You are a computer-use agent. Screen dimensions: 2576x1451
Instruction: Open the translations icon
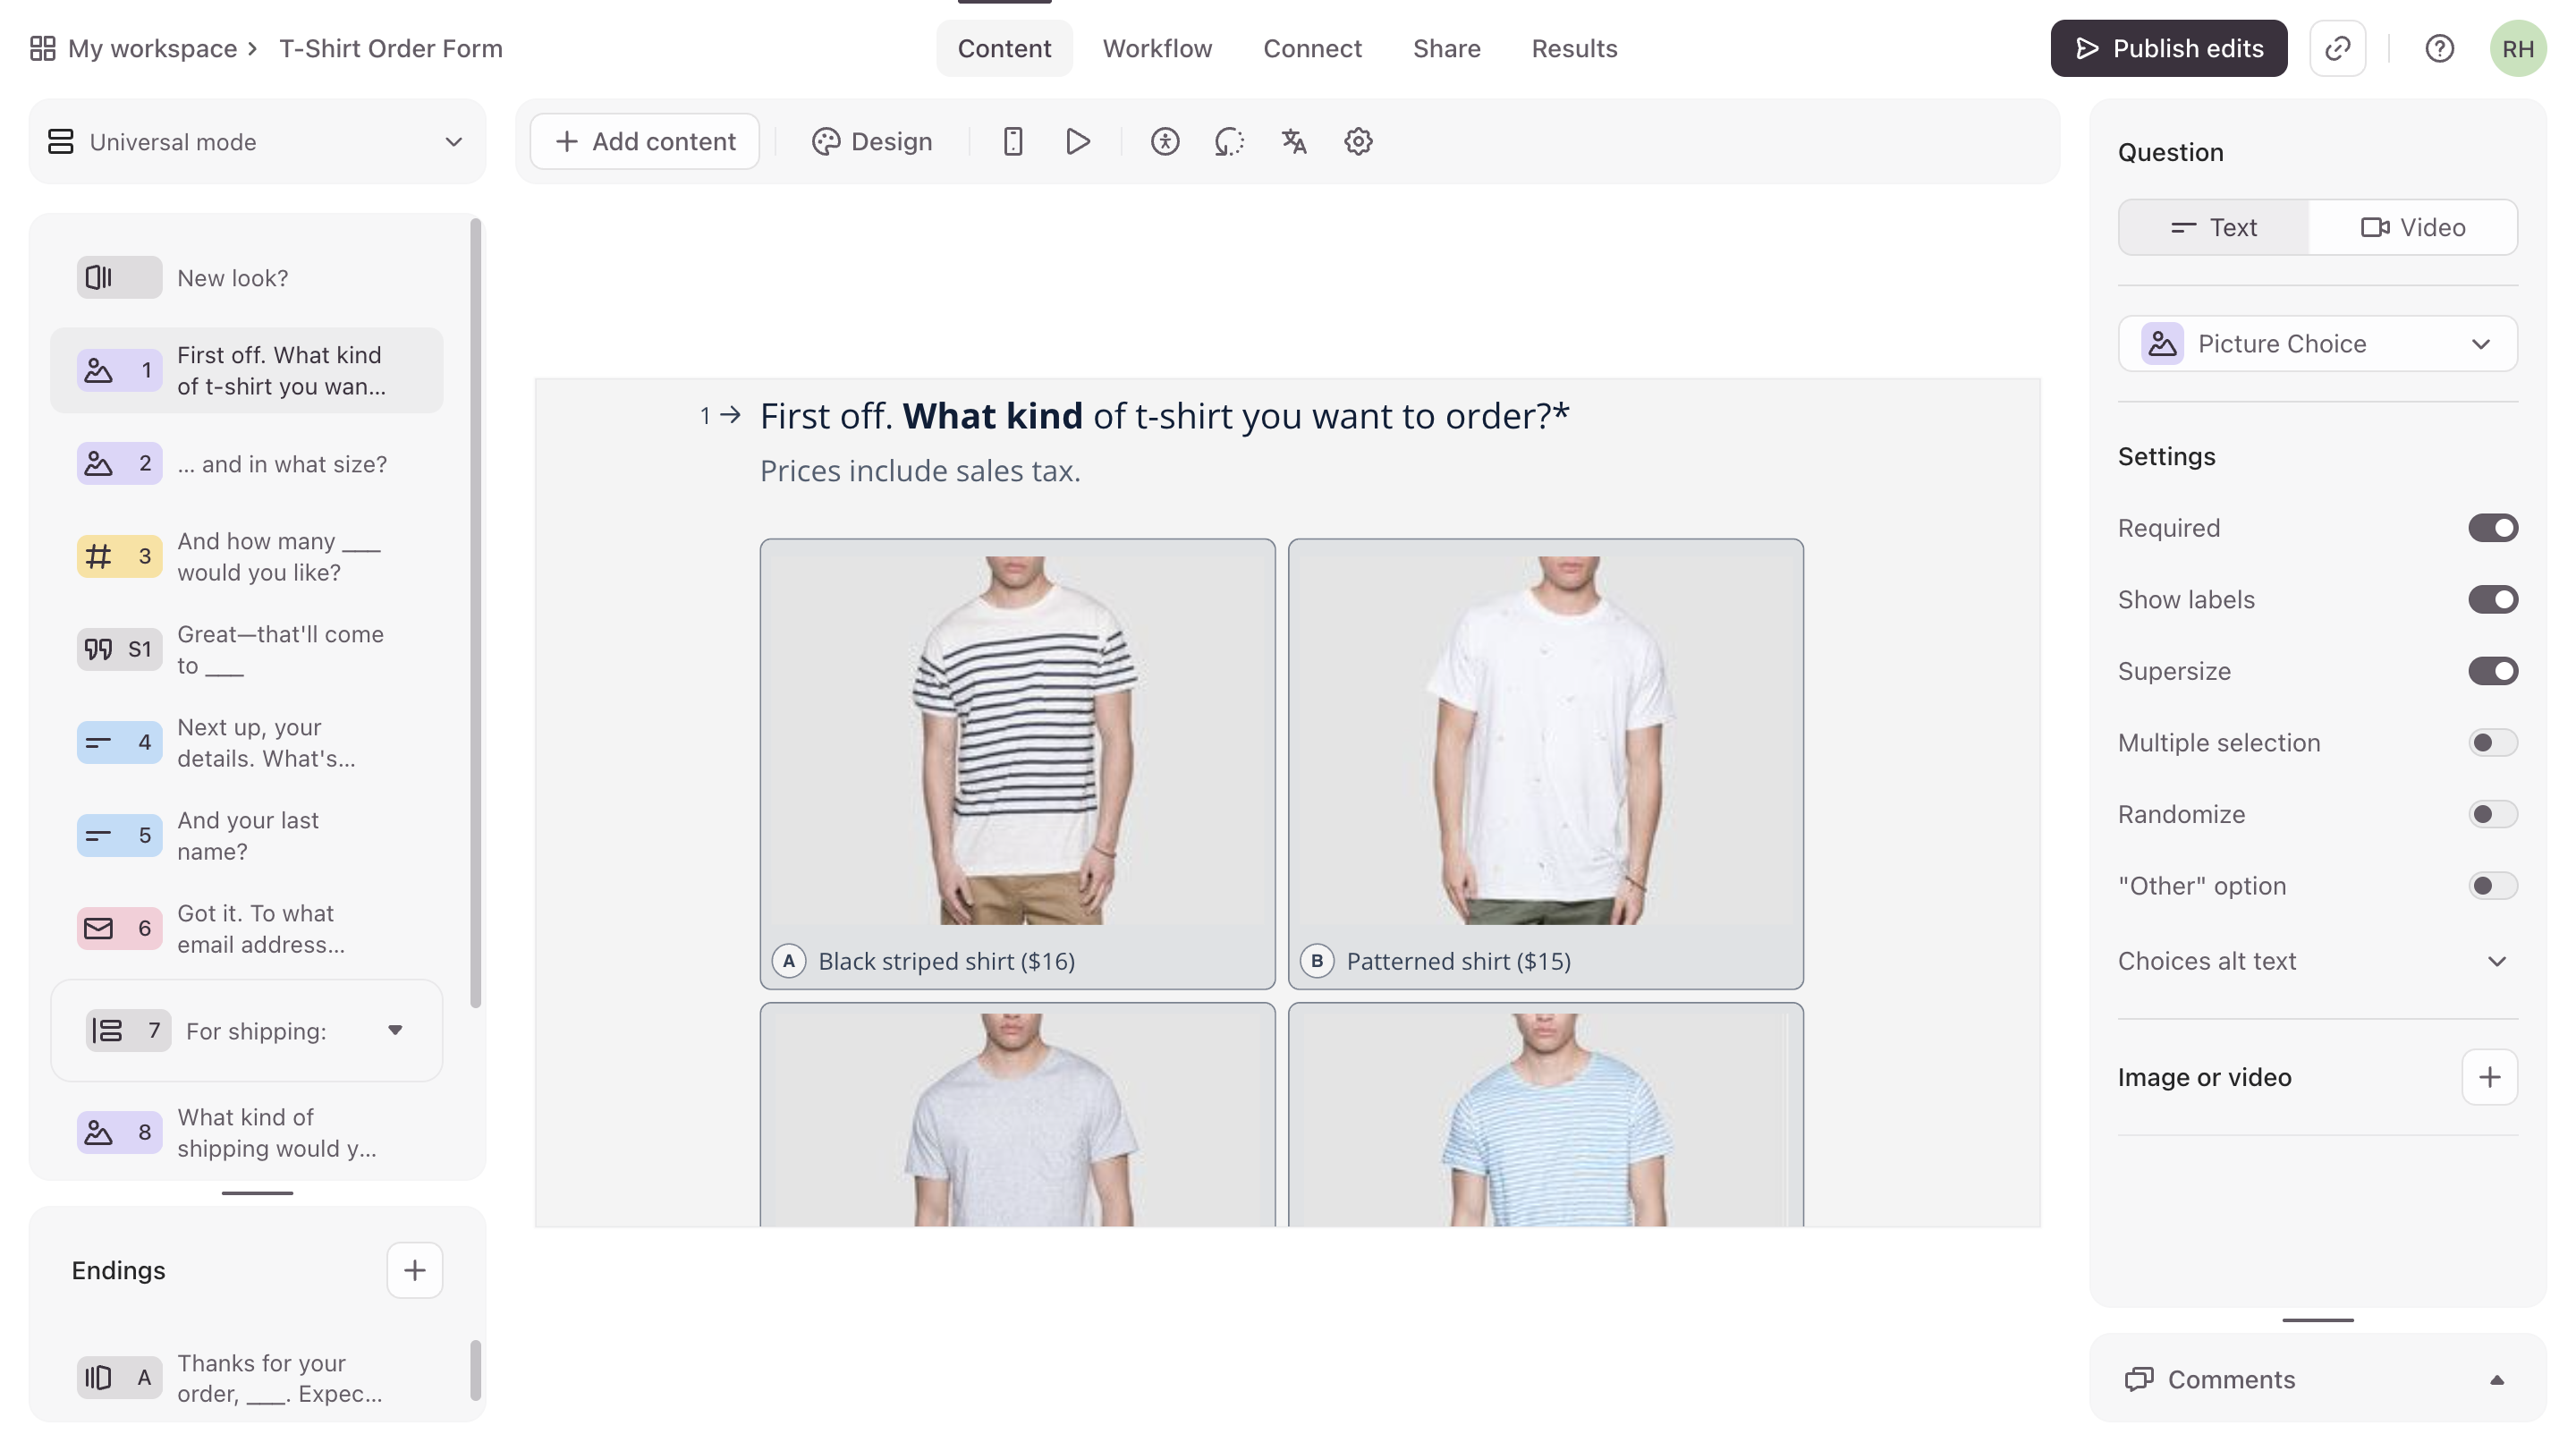coord(1293,141)
